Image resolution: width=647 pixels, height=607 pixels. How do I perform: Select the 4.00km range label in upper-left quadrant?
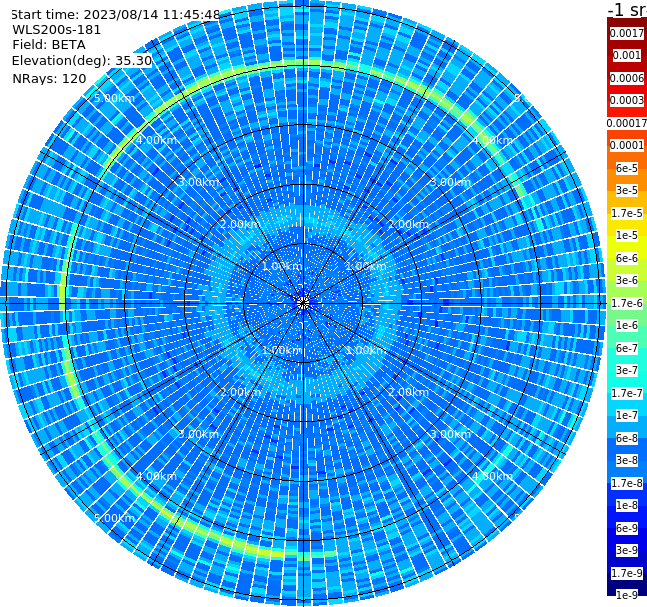(156, 140)
